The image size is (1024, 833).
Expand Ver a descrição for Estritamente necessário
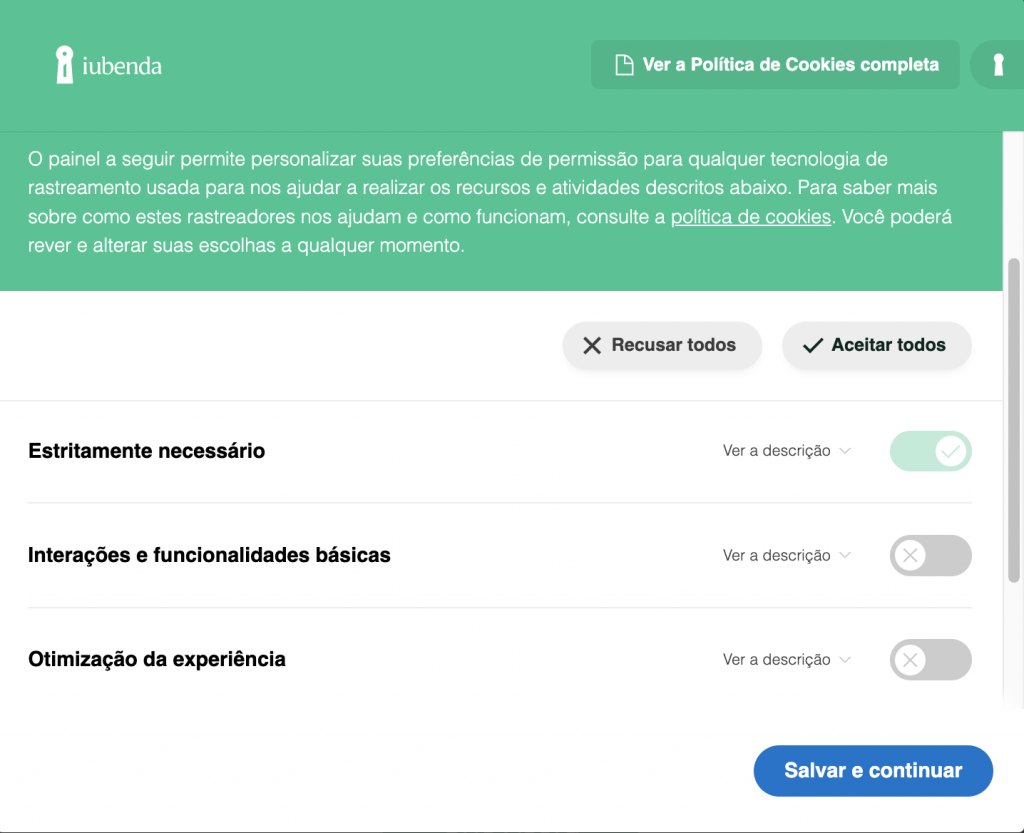pyautogui.click(x=786, y=451)
